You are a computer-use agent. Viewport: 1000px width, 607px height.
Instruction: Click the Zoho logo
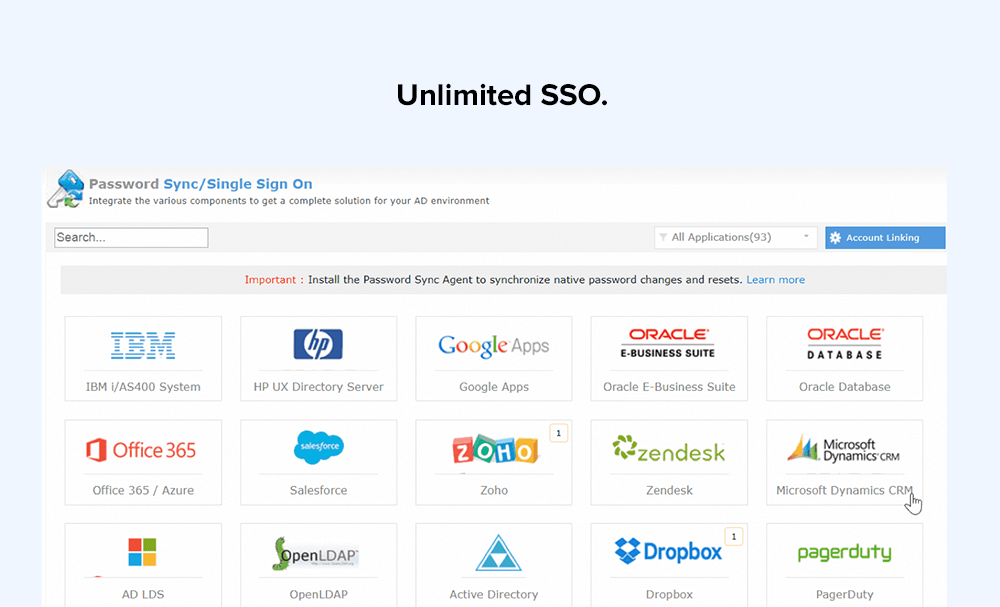tap(495, 450)
